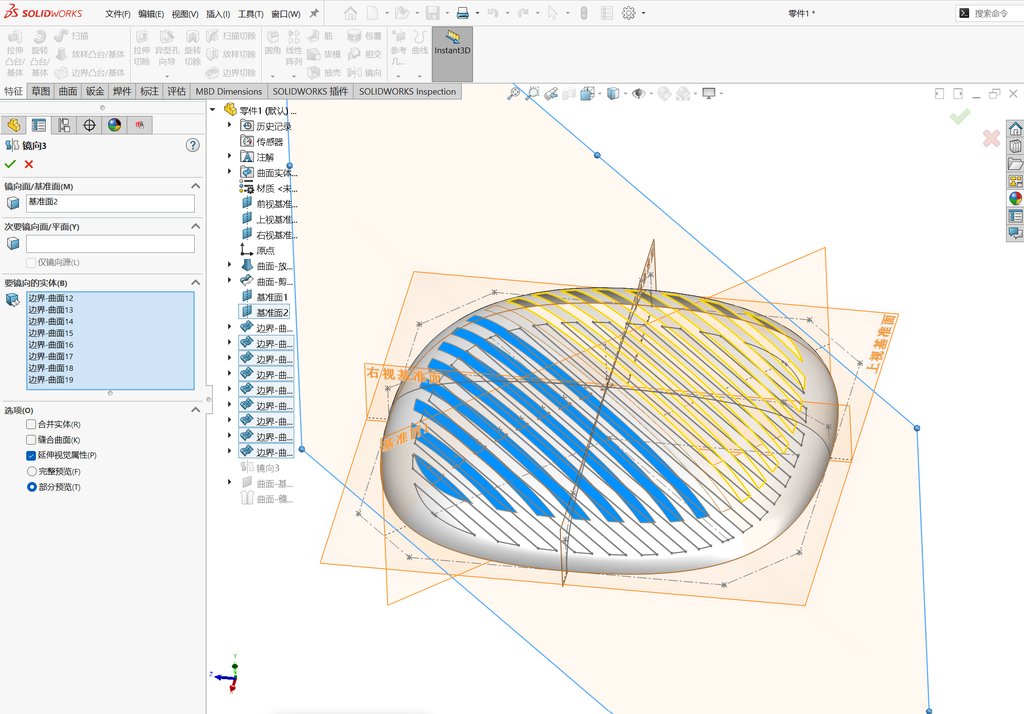Image resolution: width=1024 pixels, height=714 pixels.
Task: Open Design Library in task pane
Action: [1016, 146]
